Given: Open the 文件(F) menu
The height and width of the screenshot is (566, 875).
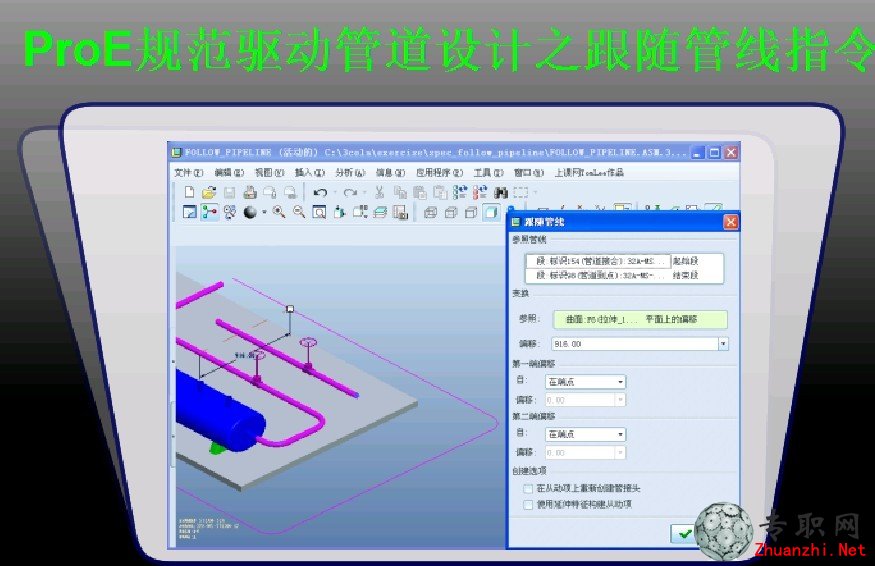Looking at the screenshot, I should [x=189, y=172].
